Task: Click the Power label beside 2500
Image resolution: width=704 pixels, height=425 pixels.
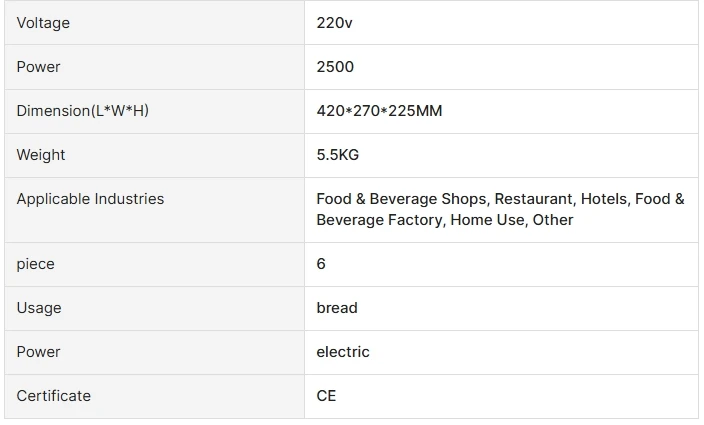Action: [38, 67]
